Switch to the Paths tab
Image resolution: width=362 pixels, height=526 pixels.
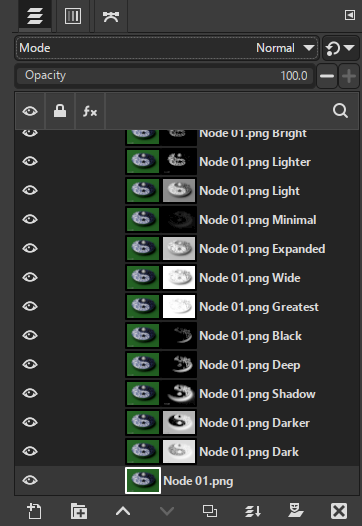point(111,16)
